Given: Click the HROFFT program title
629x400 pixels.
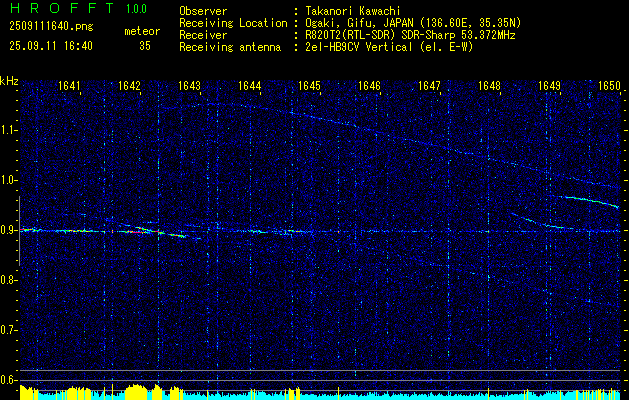Looking at the screenshot, I should (x=61, y=8).
